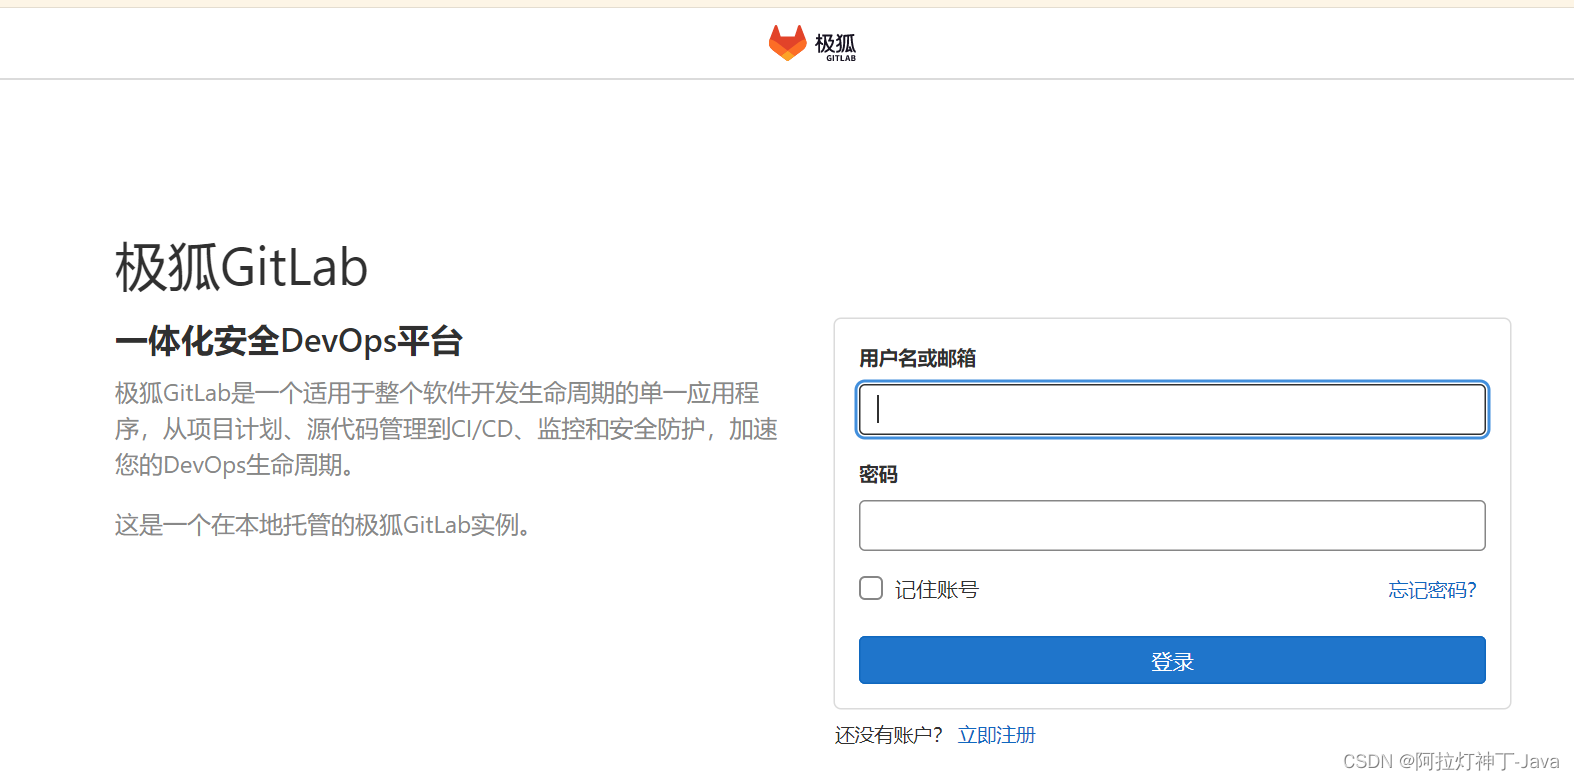Viewport: 1574px width, 780px height.
Task: Click the 极狐GitLab heading text
Action: click(241, 268)
